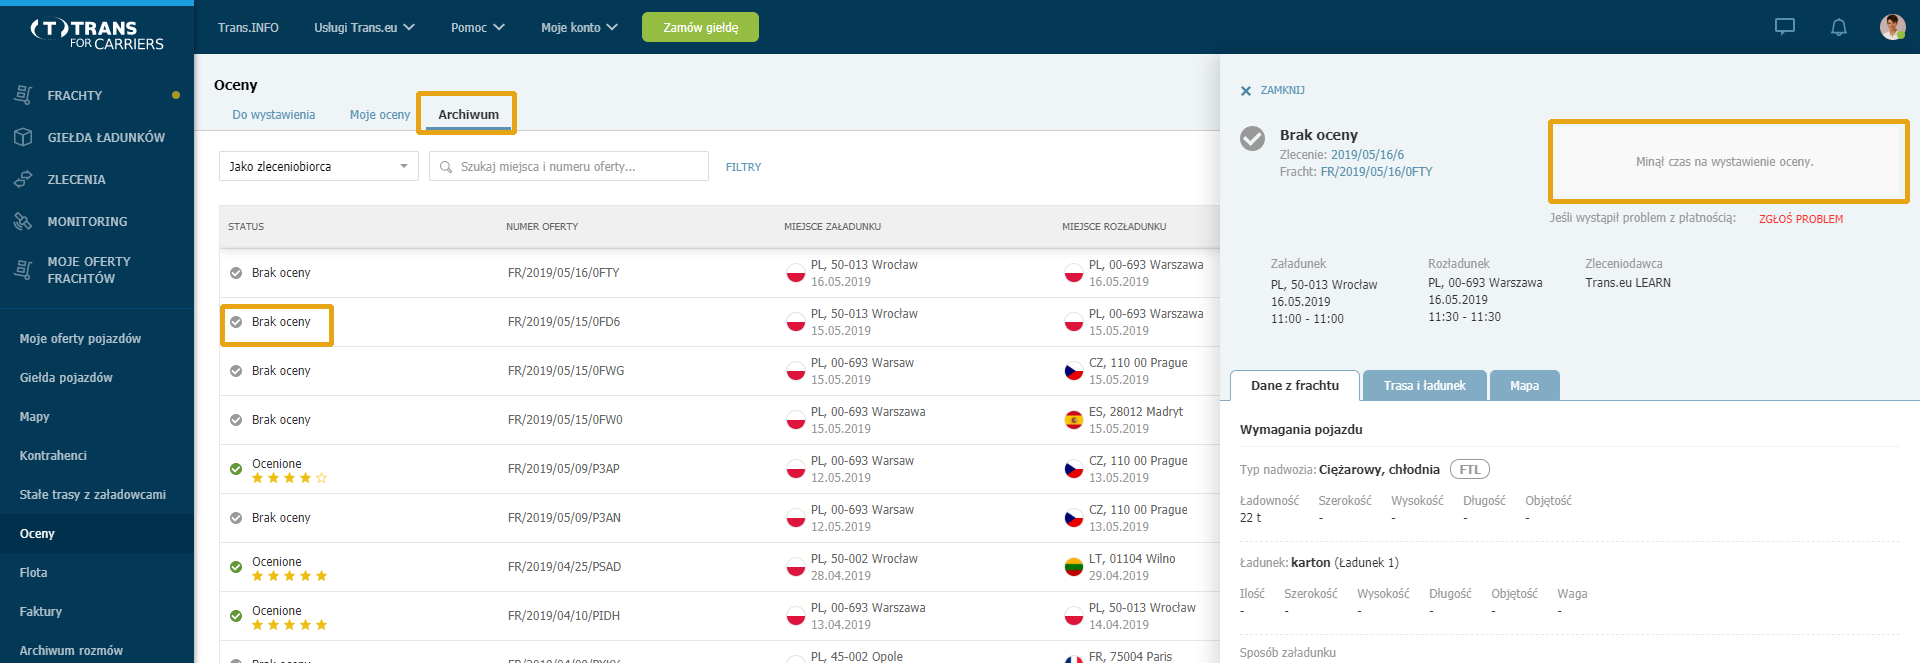The width and height of the screenshot is (1920, 663).
Task: Expand the Moje konto menu
Action: [579, 27]
